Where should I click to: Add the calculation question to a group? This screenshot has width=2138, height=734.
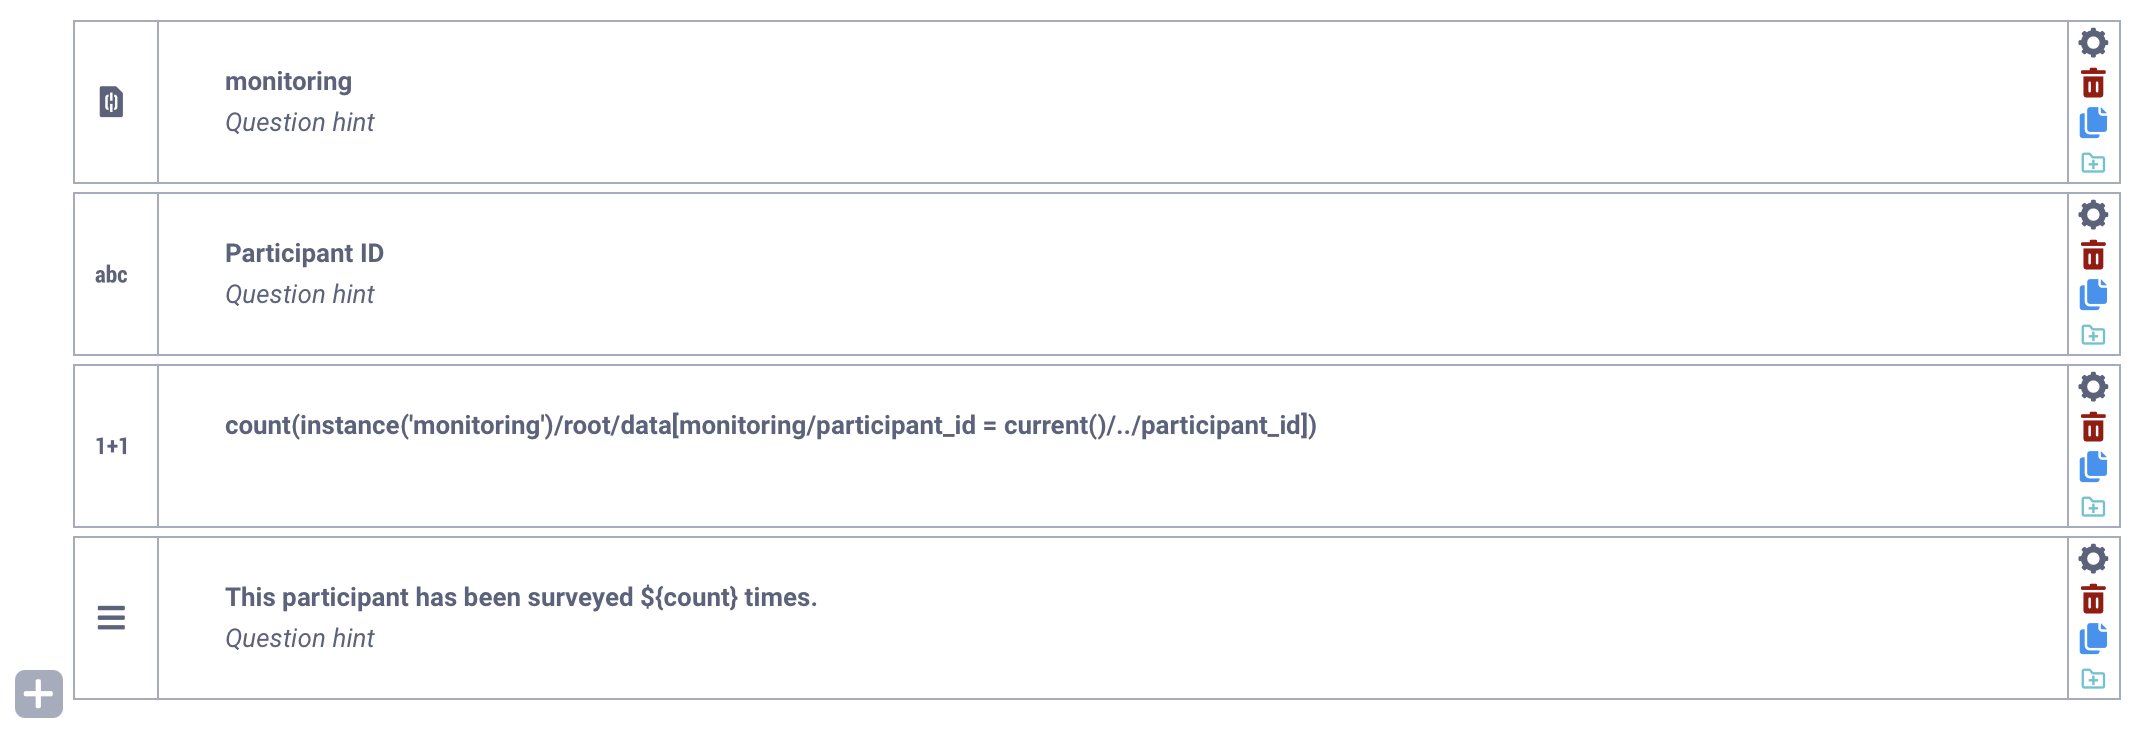pos(2094,507)
